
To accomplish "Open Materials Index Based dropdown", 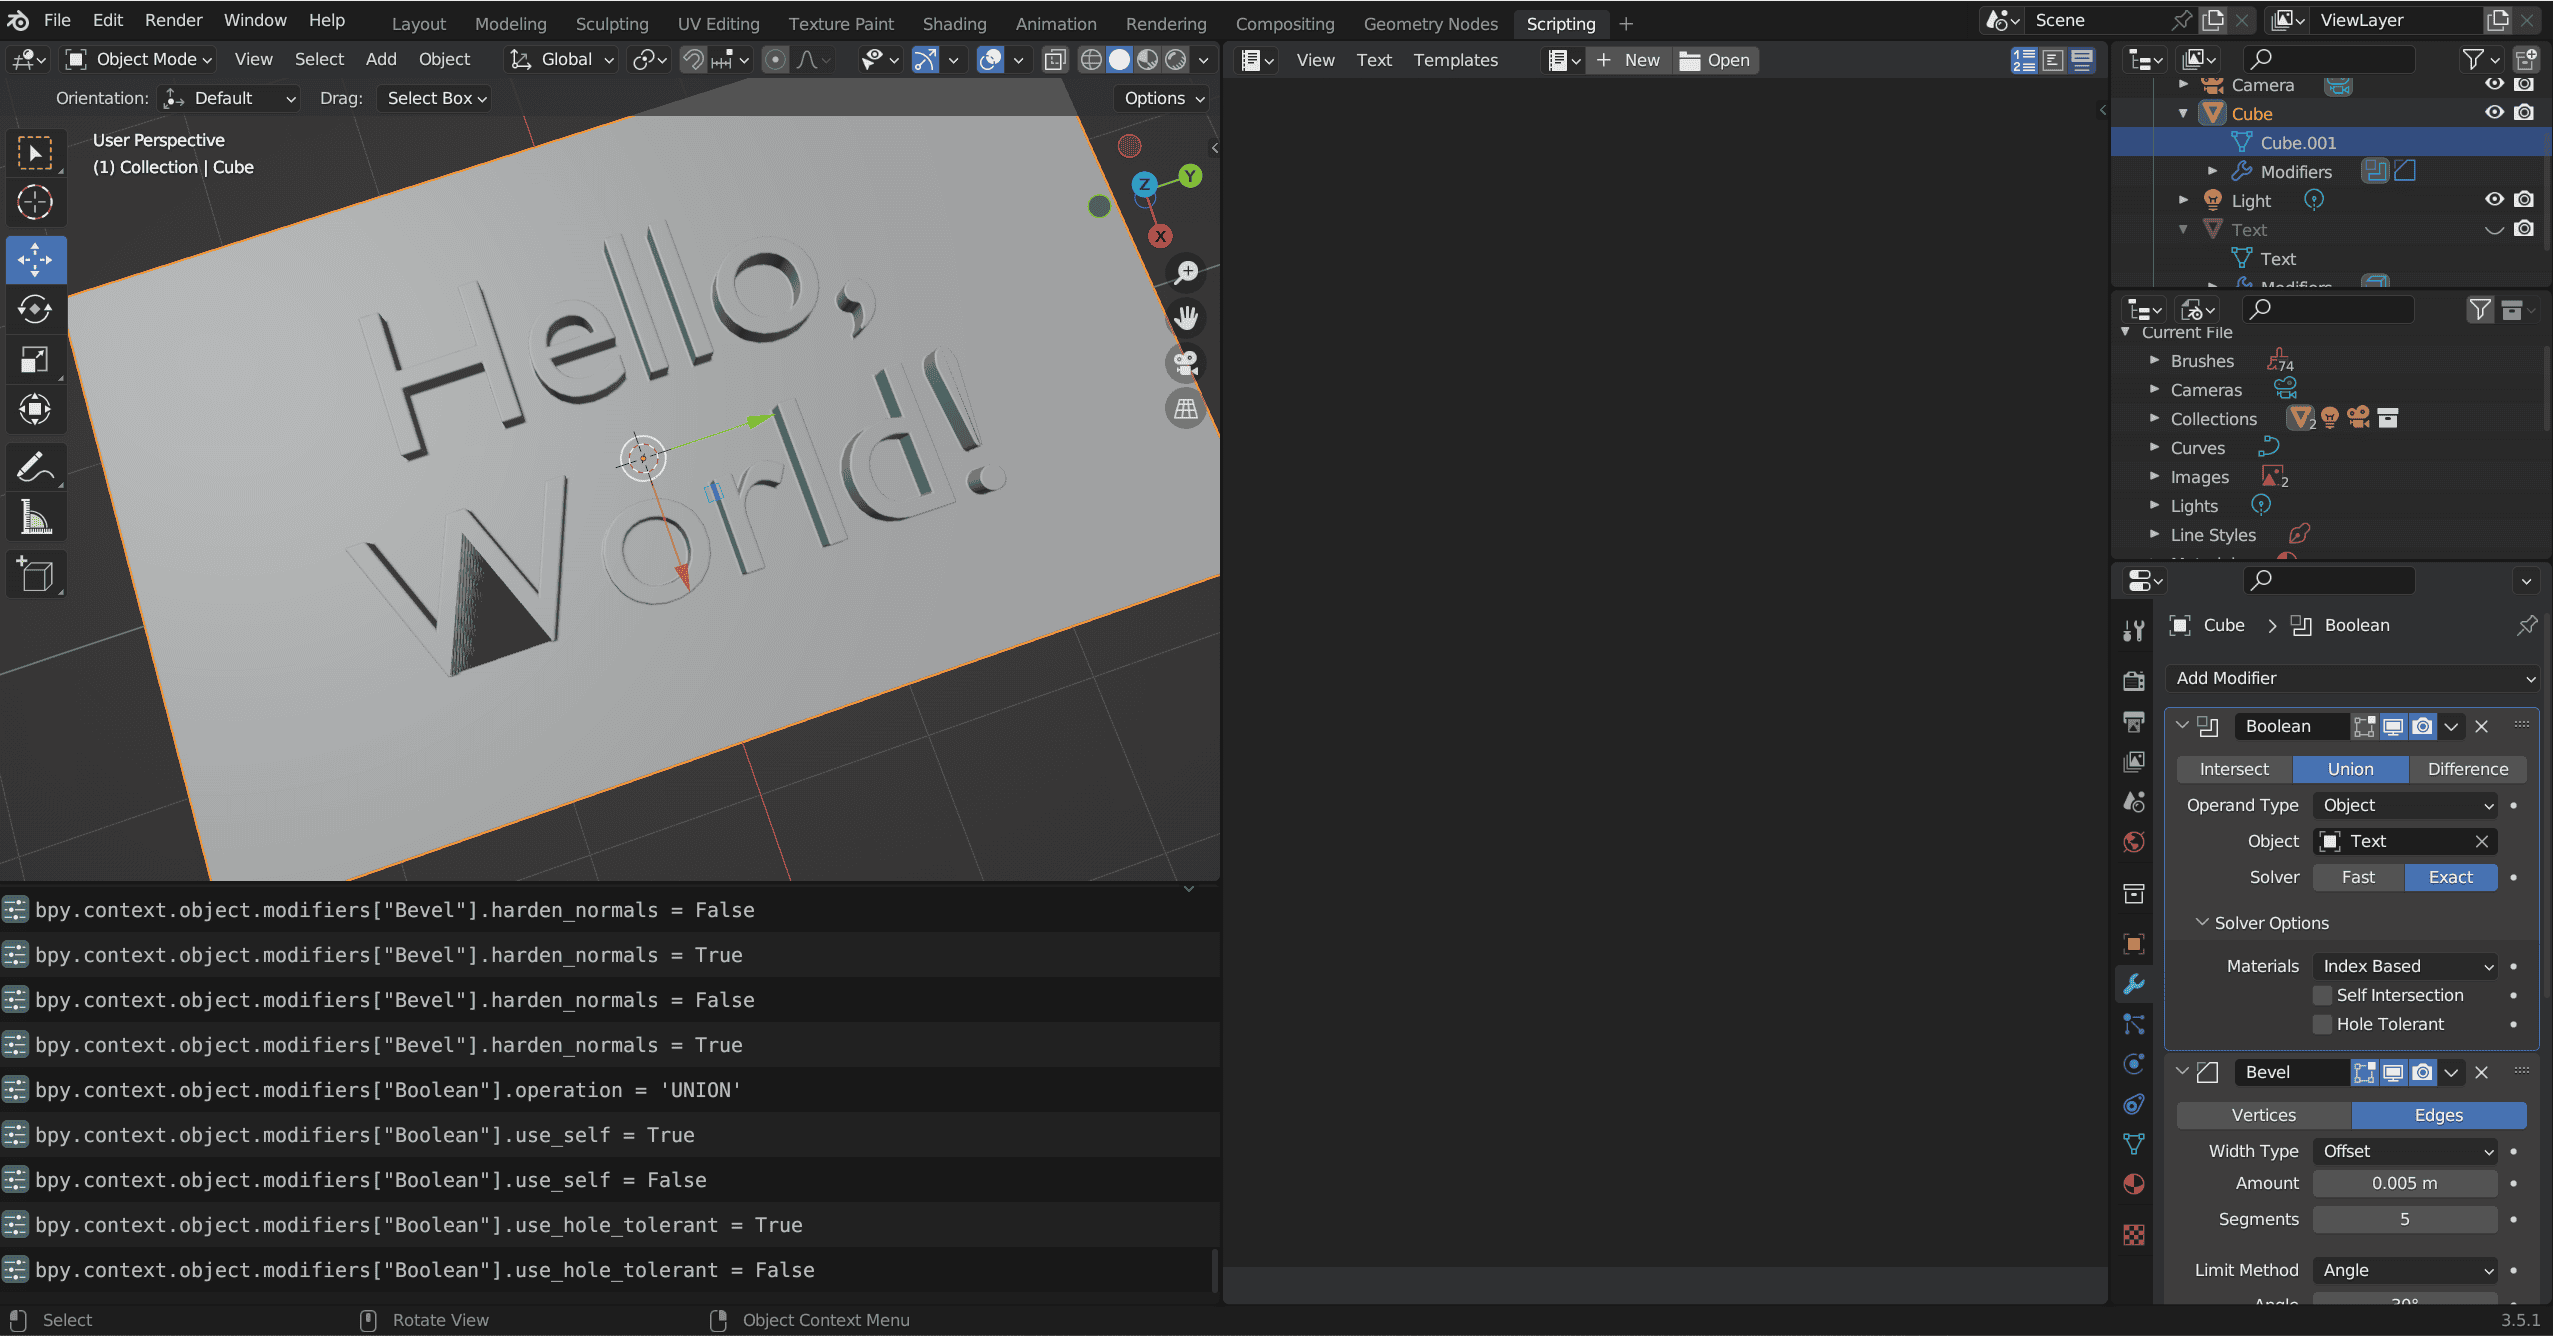I will 2405,966.
